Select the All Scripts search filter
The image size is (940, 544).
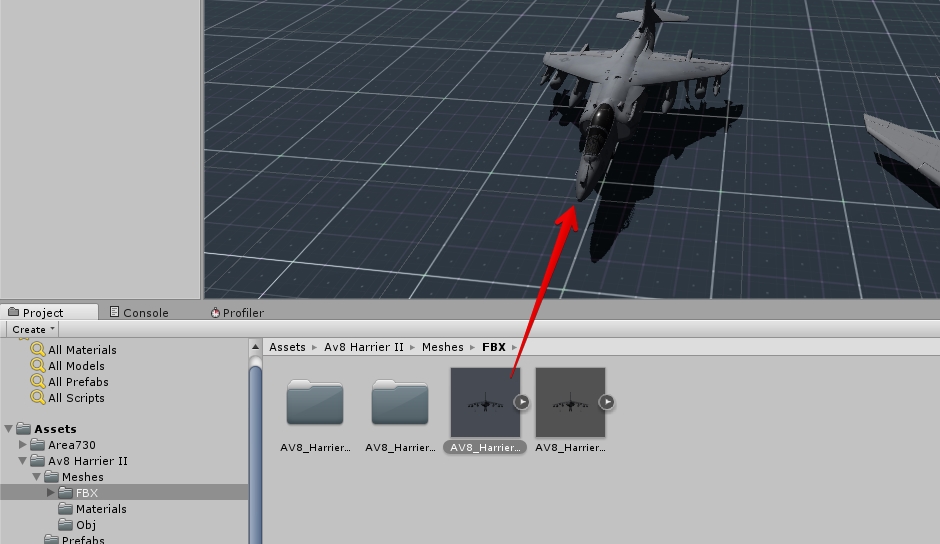pos(76,398)
